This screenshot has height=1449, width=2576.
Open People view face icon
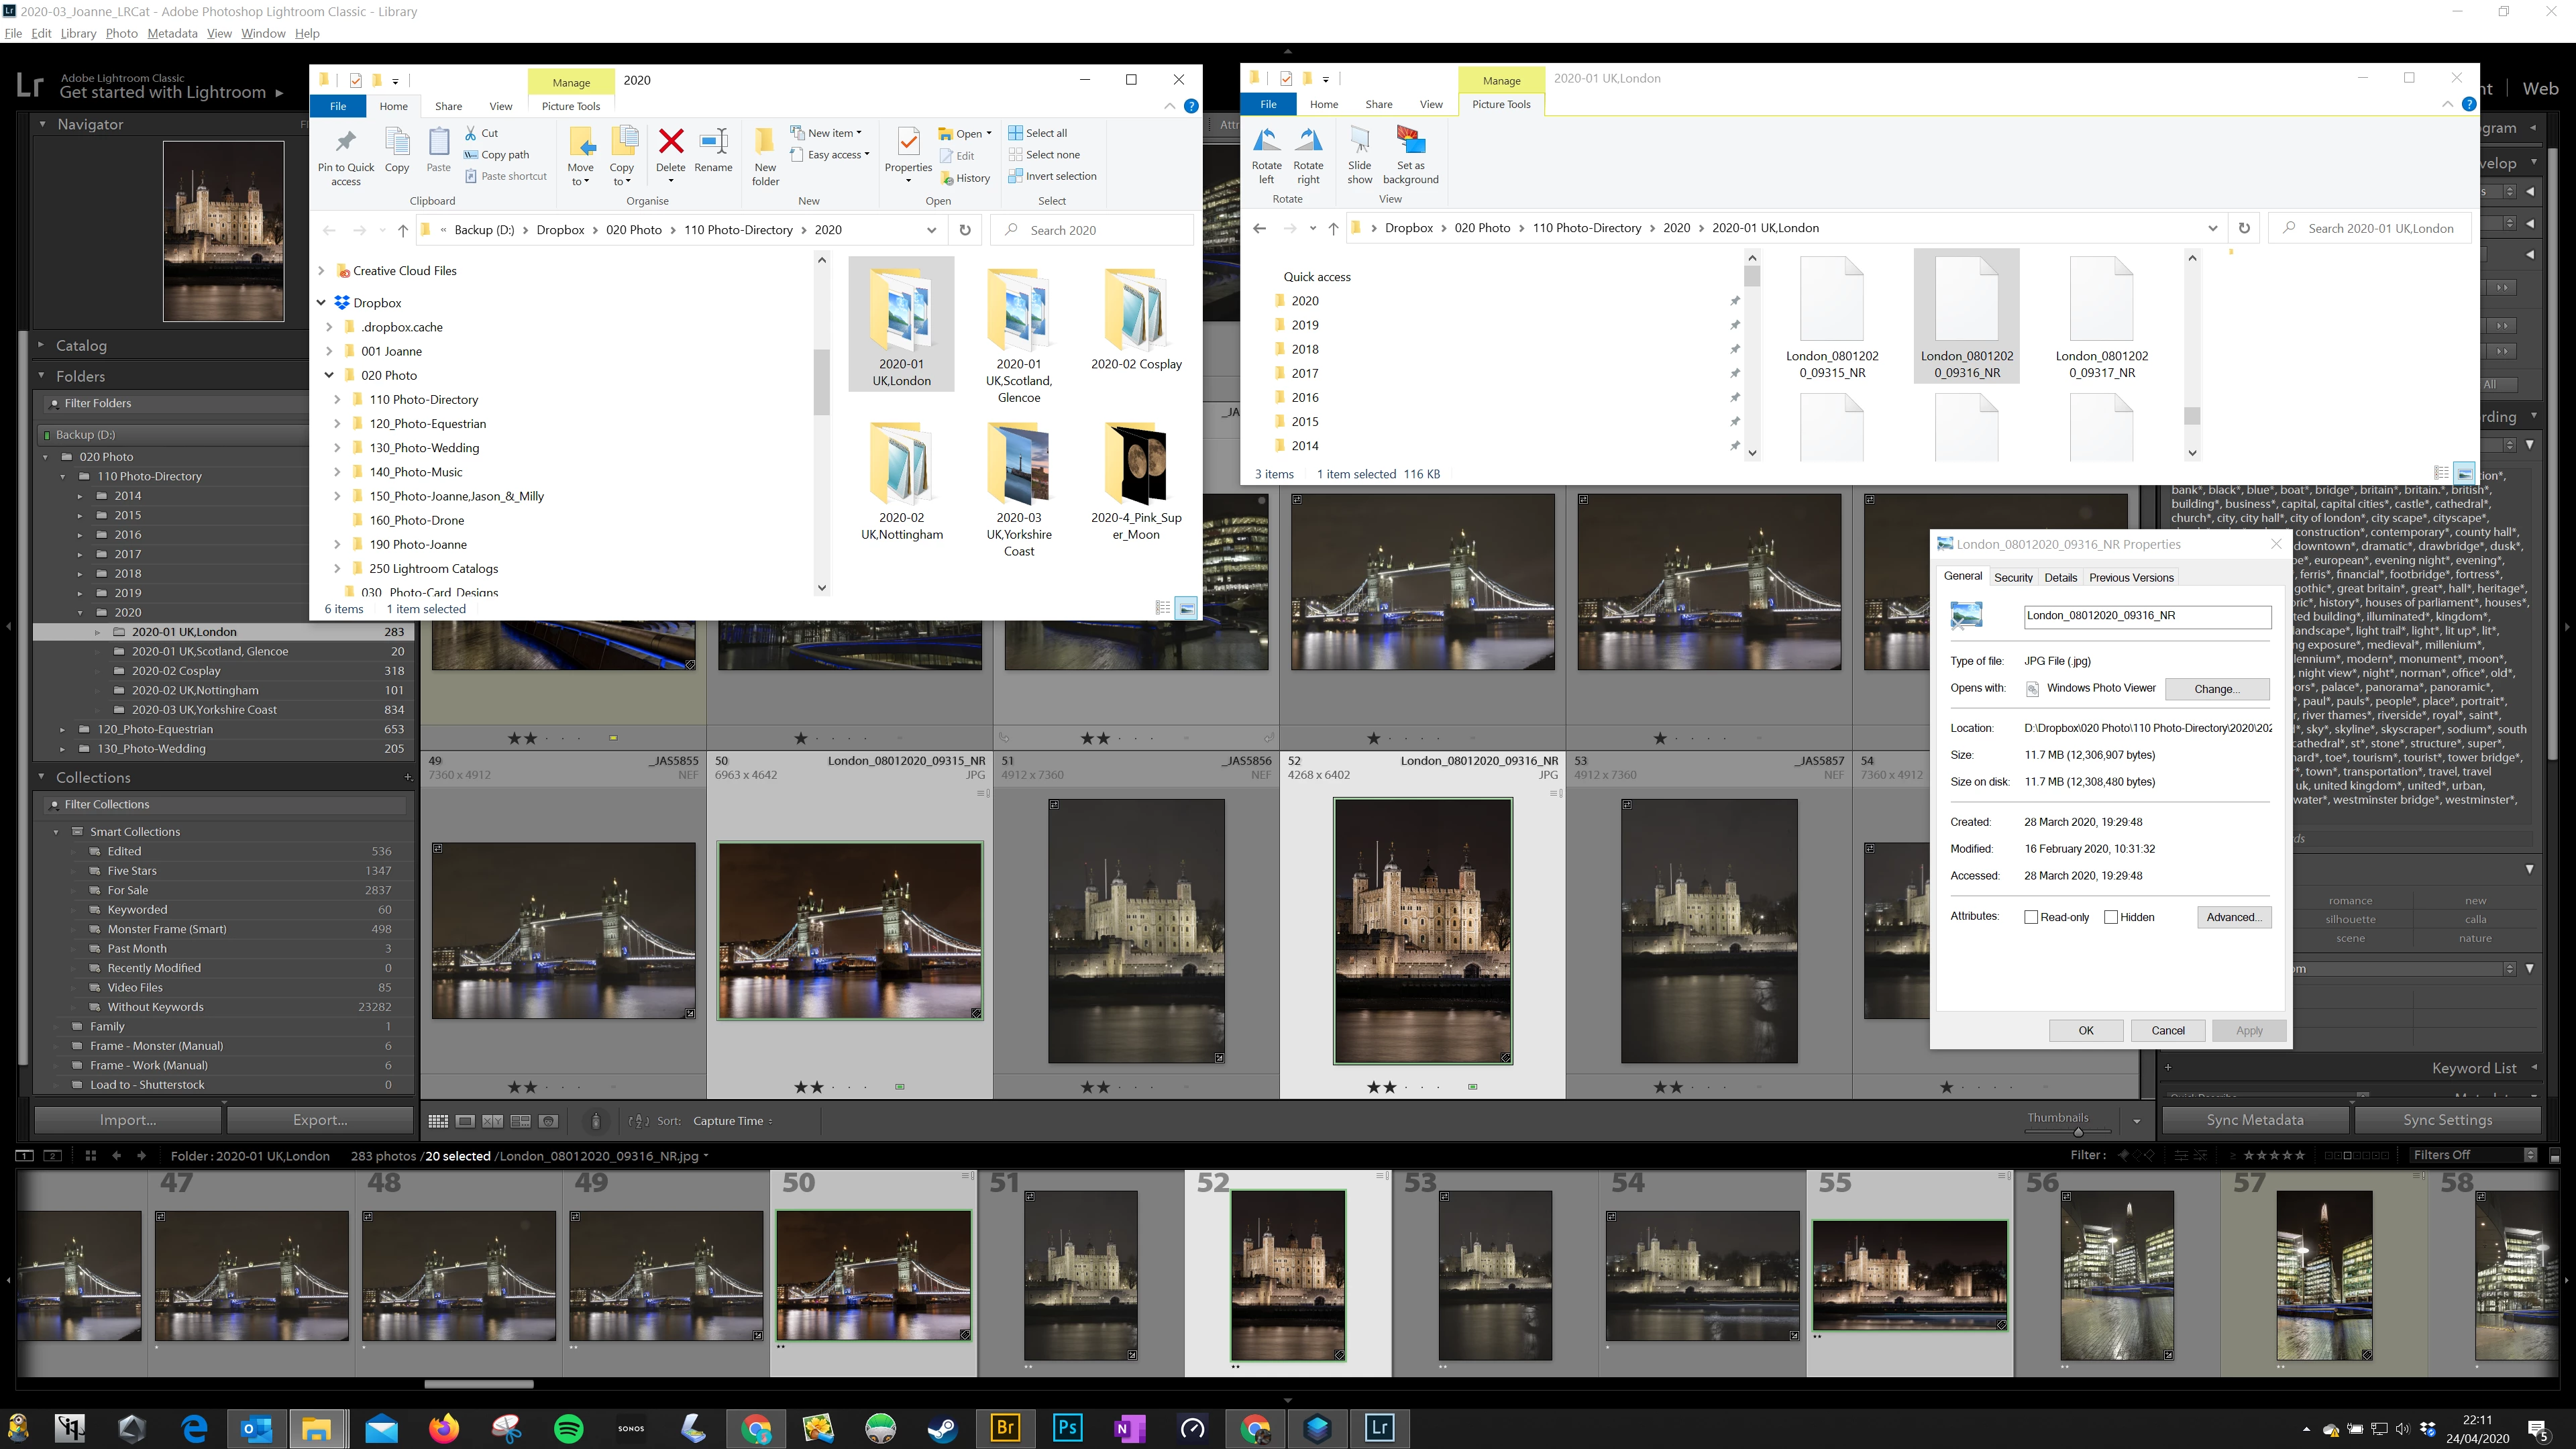click(x=548, y=1121)
